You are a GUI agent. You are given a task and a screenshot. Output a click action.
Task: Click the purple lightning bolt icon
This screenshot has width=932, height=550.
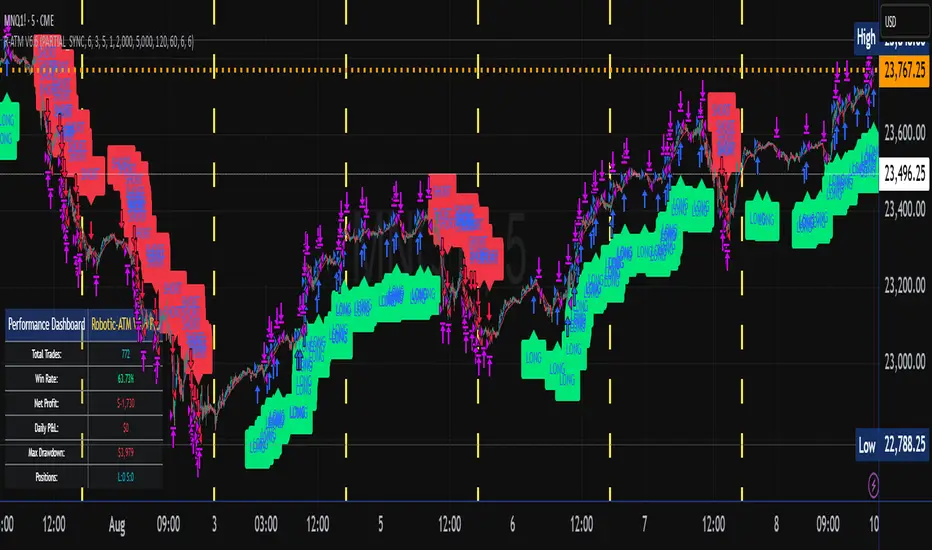click(873, 485)
